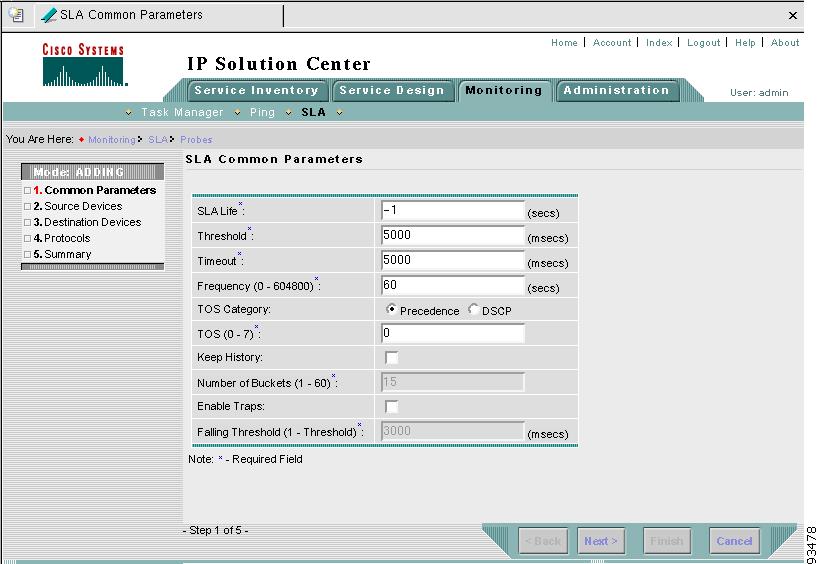Open the Index link
819x564 pixels.
tap(659, 43)
